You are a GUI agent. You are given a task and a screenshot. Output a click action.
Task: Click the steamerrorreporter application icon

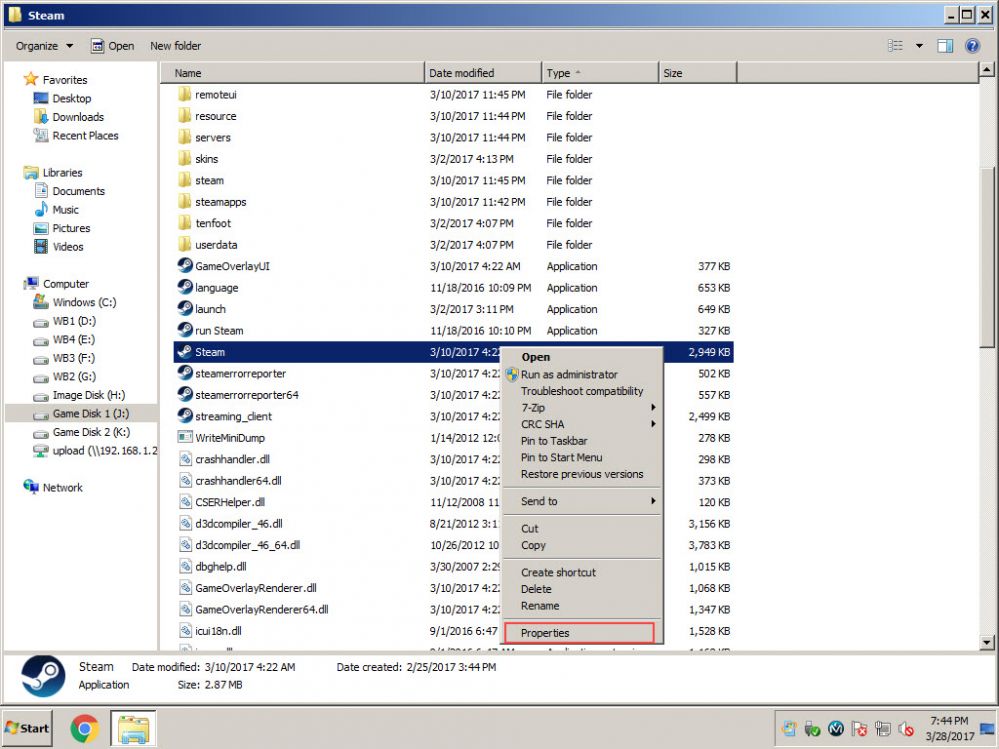(x=185, y=373)
